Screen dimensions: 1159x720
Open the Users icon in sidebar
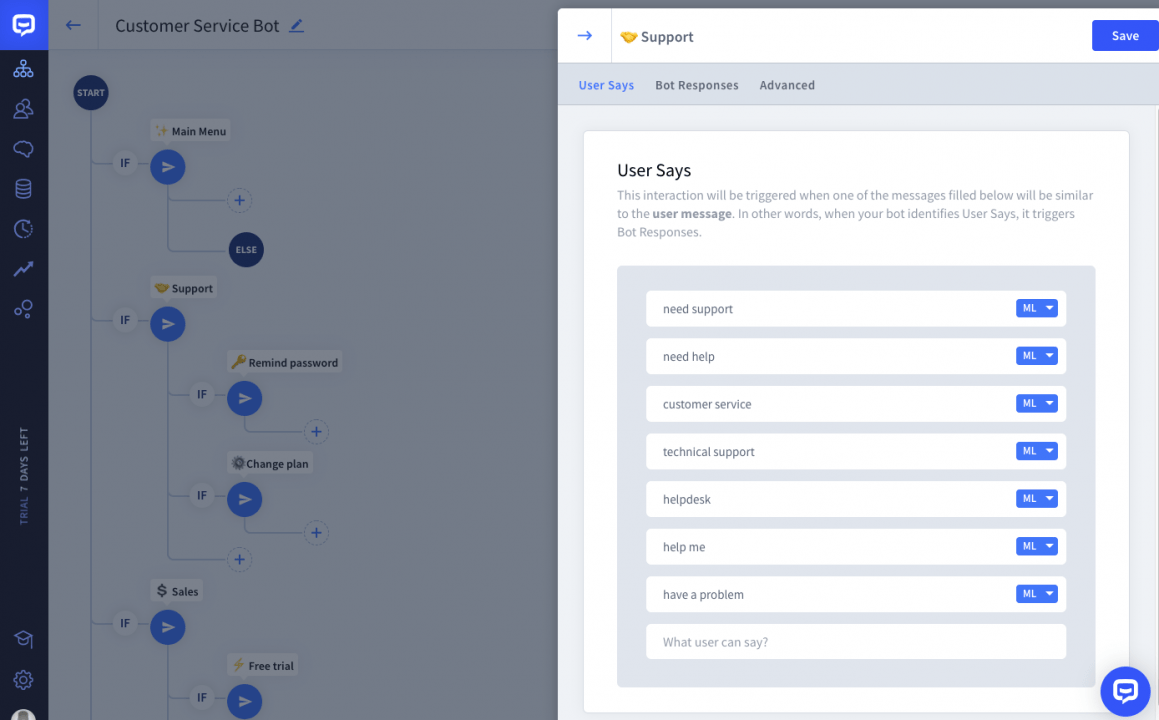[x=23, y=108]
